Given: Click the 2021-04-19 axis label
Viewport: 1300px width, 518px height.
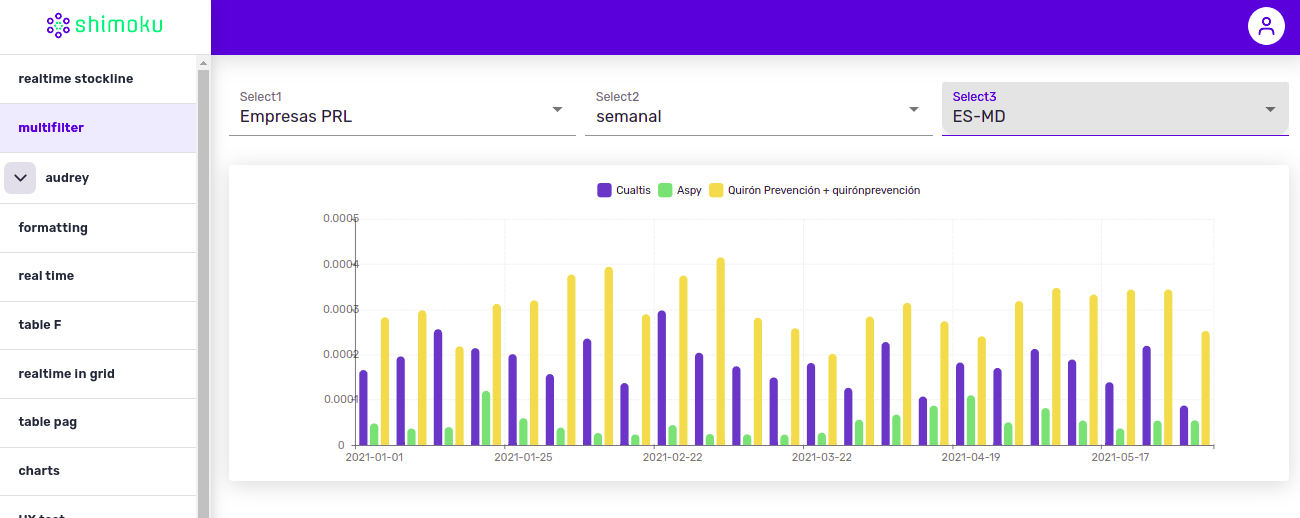Looking at the screenshot, I should pyautogui.click(x=971, y=457).
